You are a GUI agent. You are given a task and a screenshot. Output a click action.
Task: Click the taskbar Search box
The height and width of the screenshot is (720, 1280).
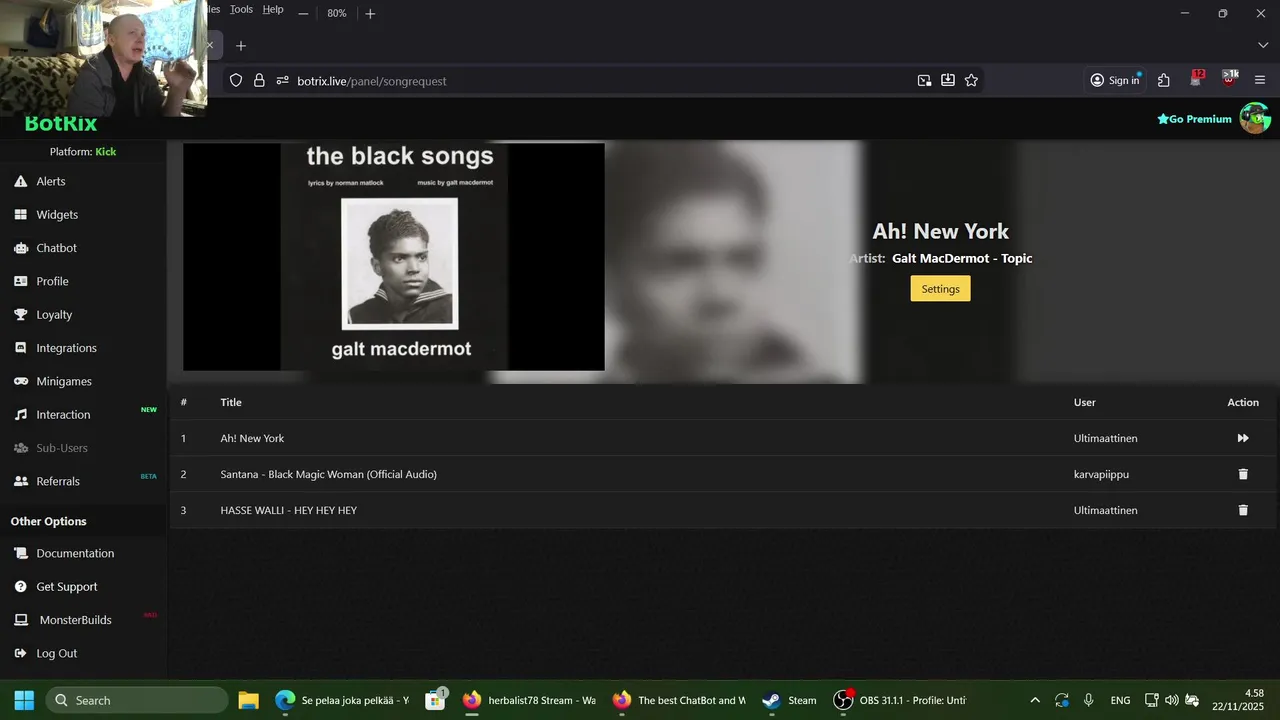click(x=137, y=700)
